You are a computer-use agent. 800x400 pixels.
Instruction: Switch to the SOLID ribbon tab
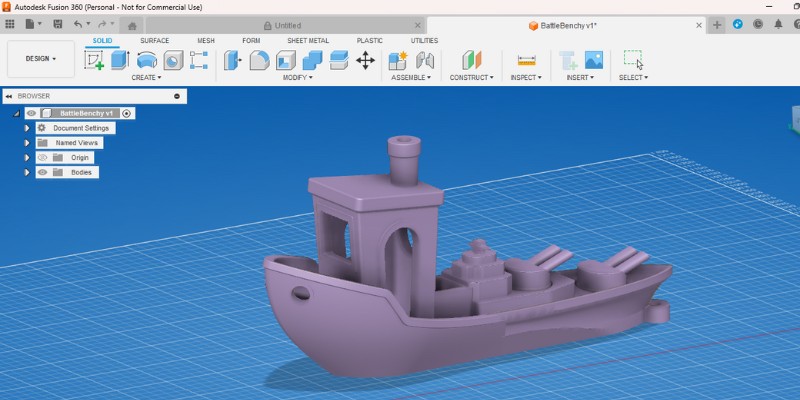click(x=102, y=41)
